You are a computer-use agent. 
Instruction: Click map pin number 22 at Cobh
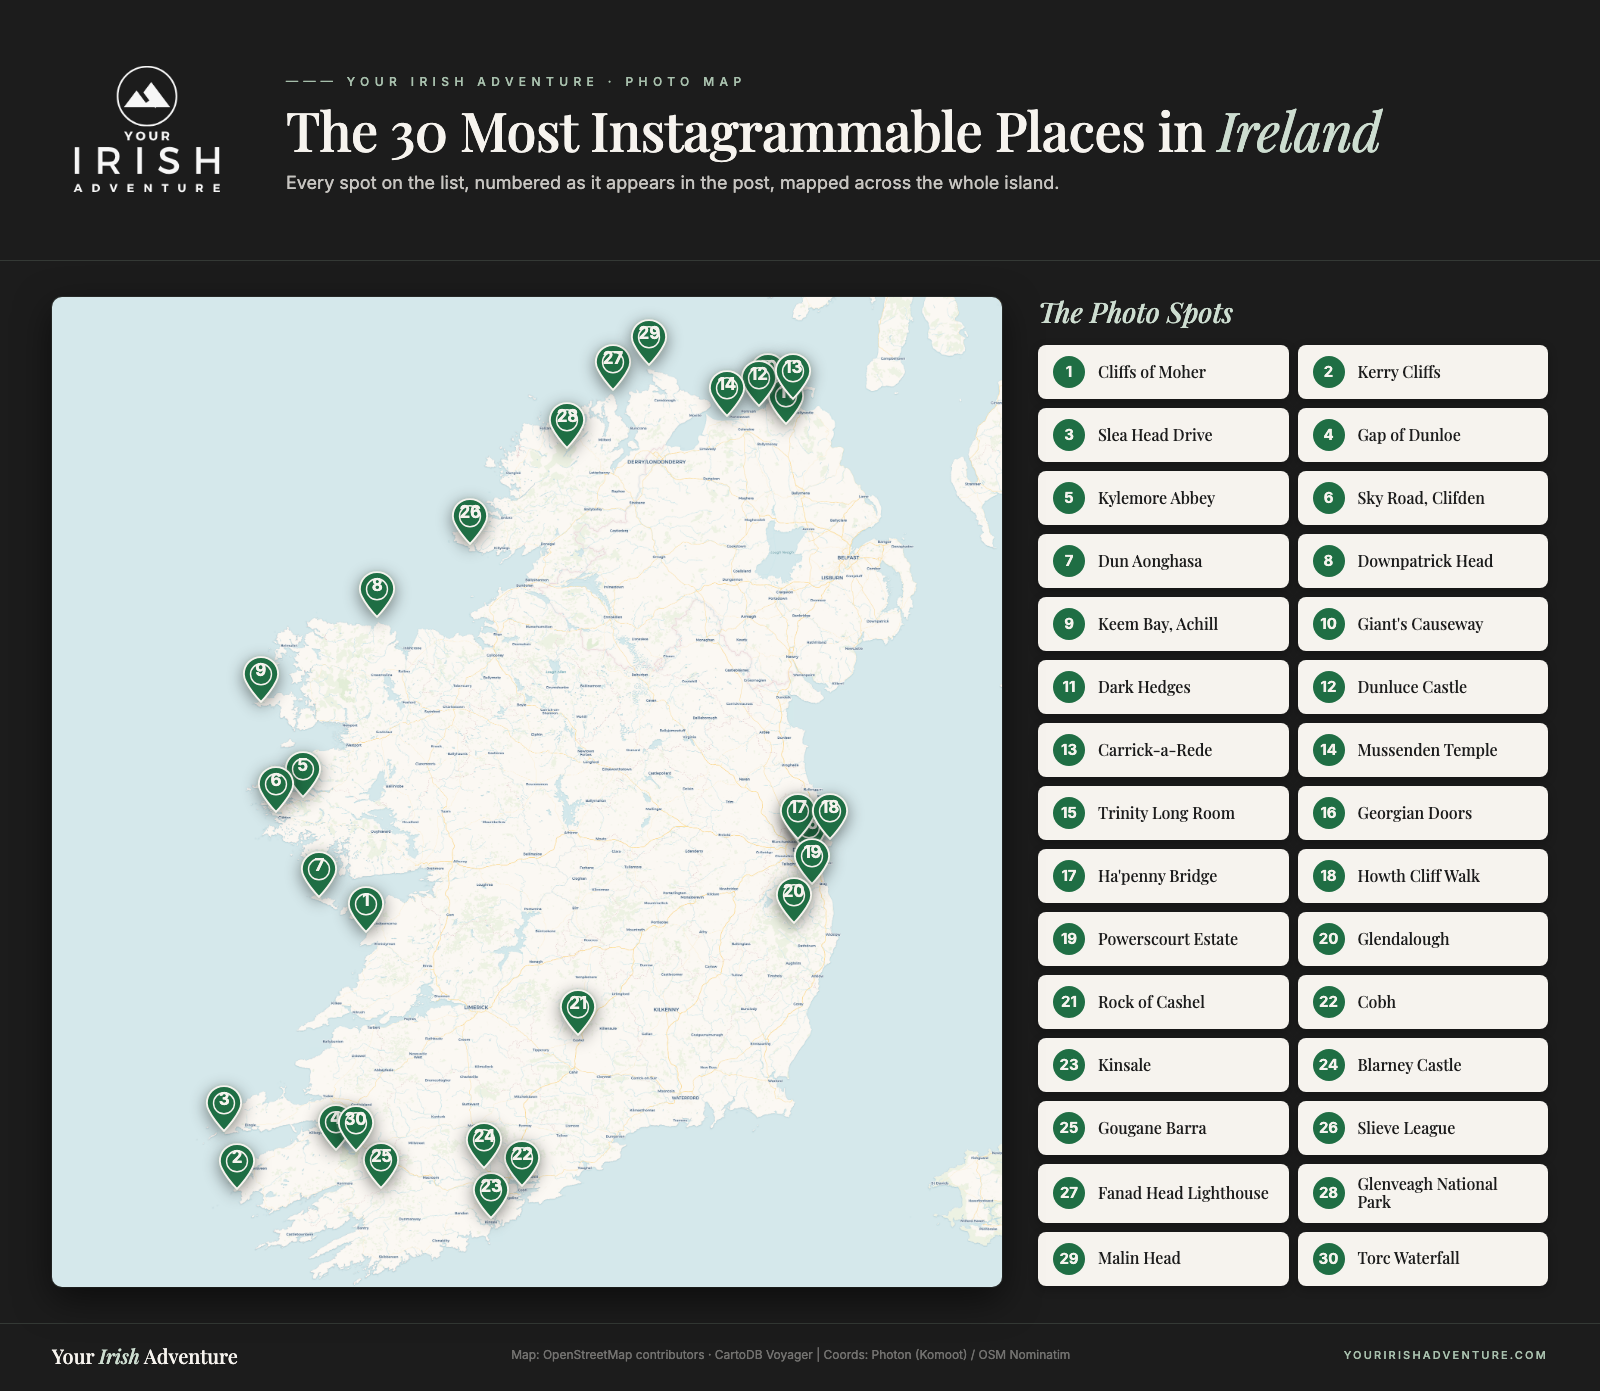click(522, 1161)
